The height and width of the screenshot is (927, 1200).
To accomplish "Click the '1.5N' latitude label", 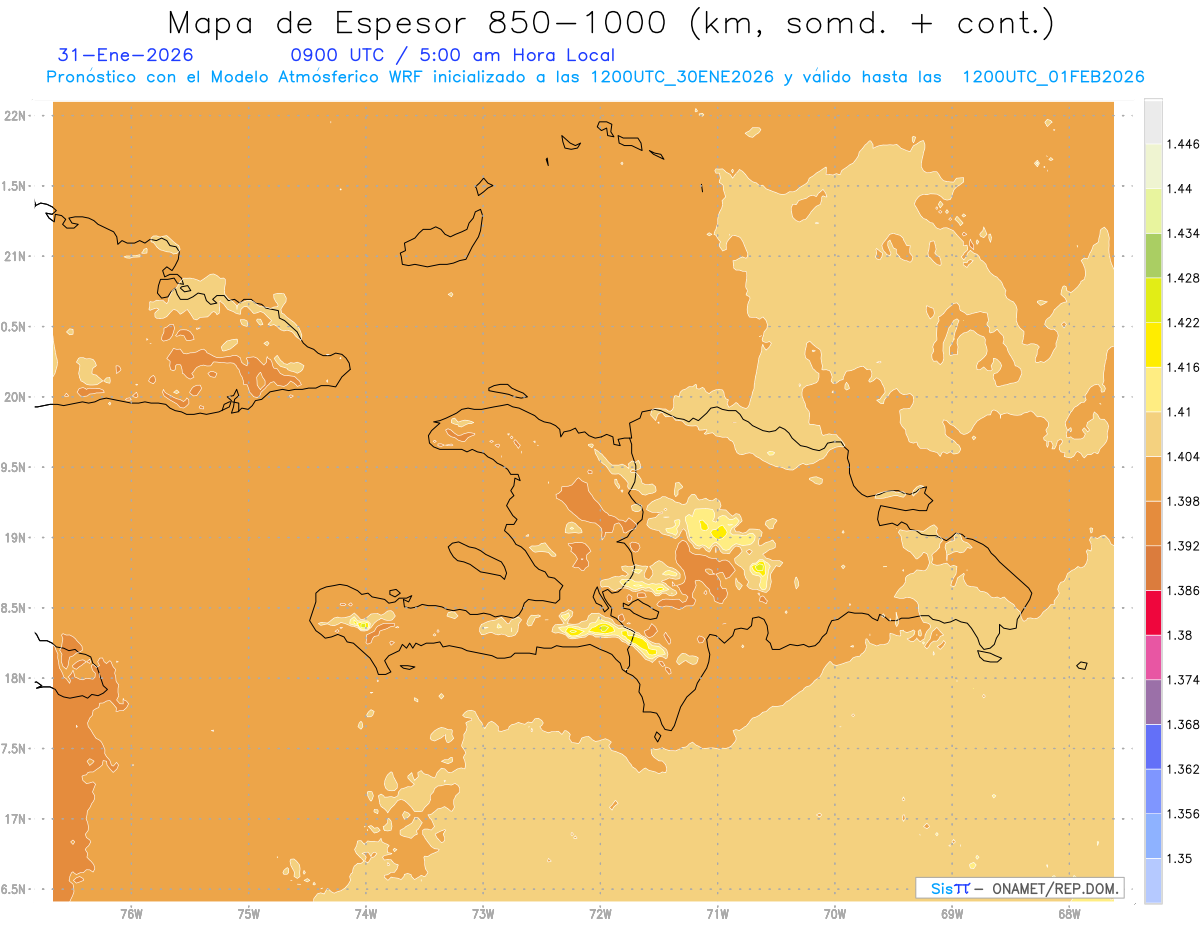I will coord(16,186).
